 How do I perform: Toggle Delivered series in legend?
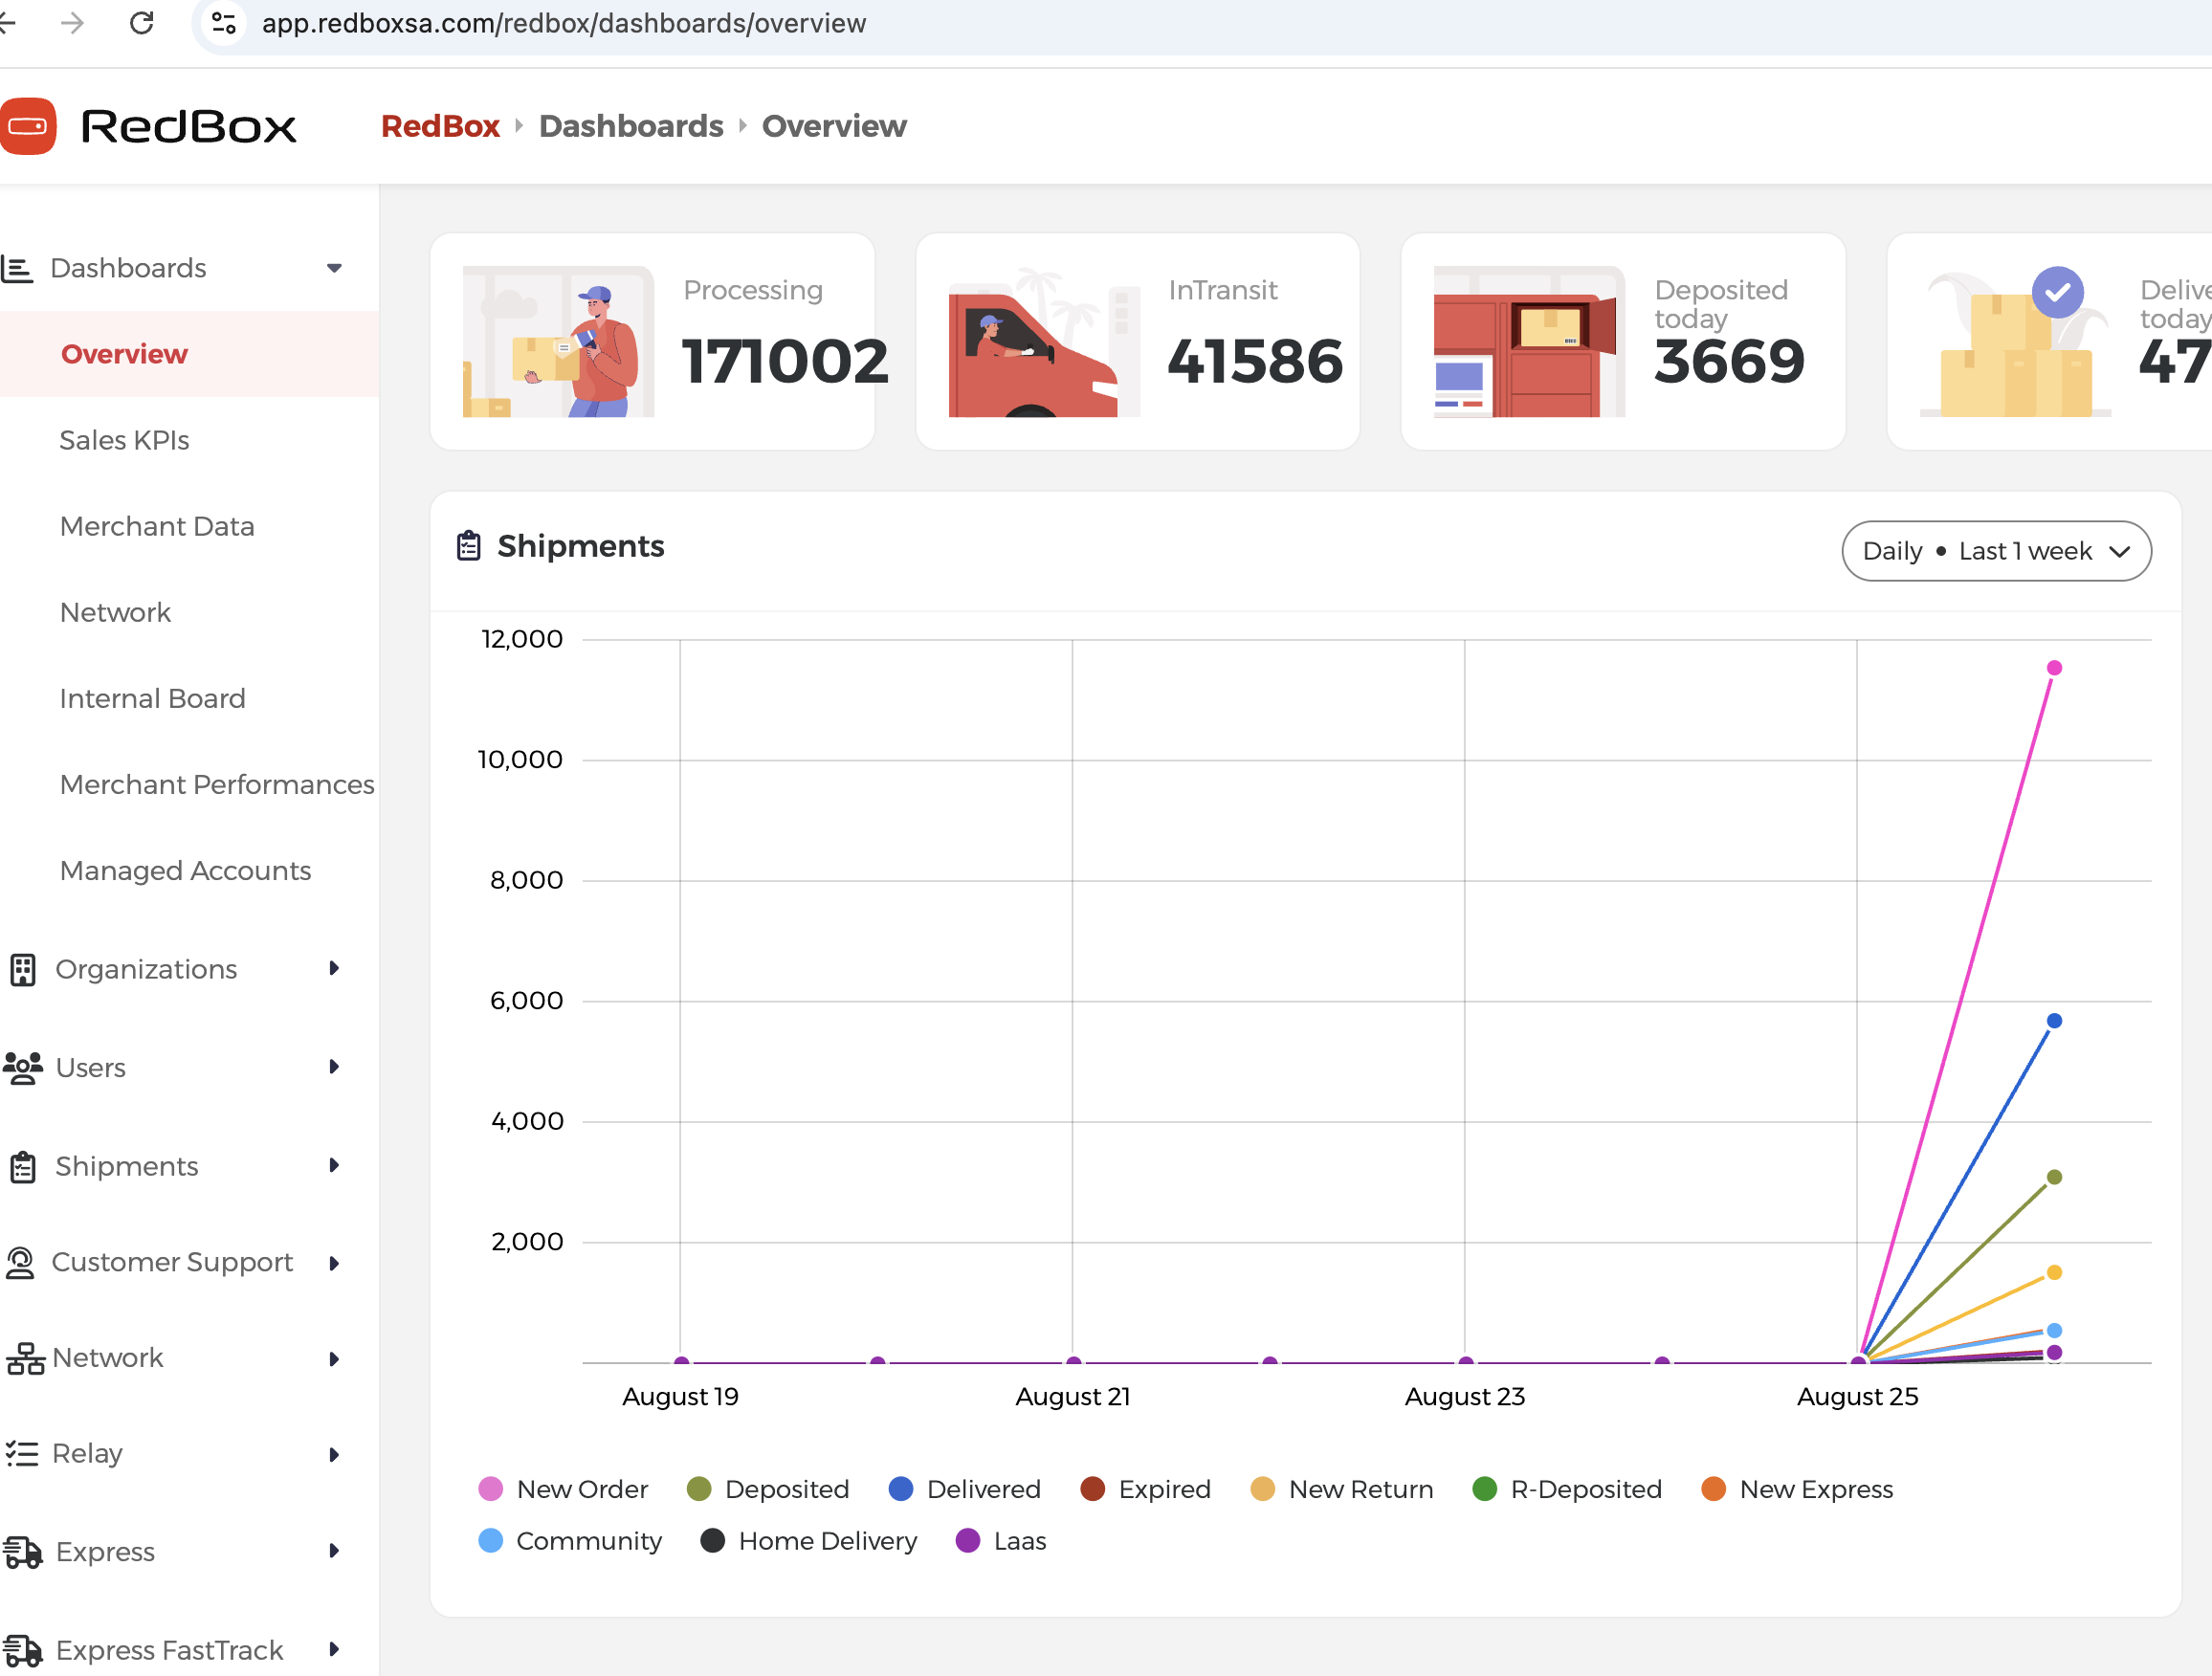click(x=965, y=1489)
